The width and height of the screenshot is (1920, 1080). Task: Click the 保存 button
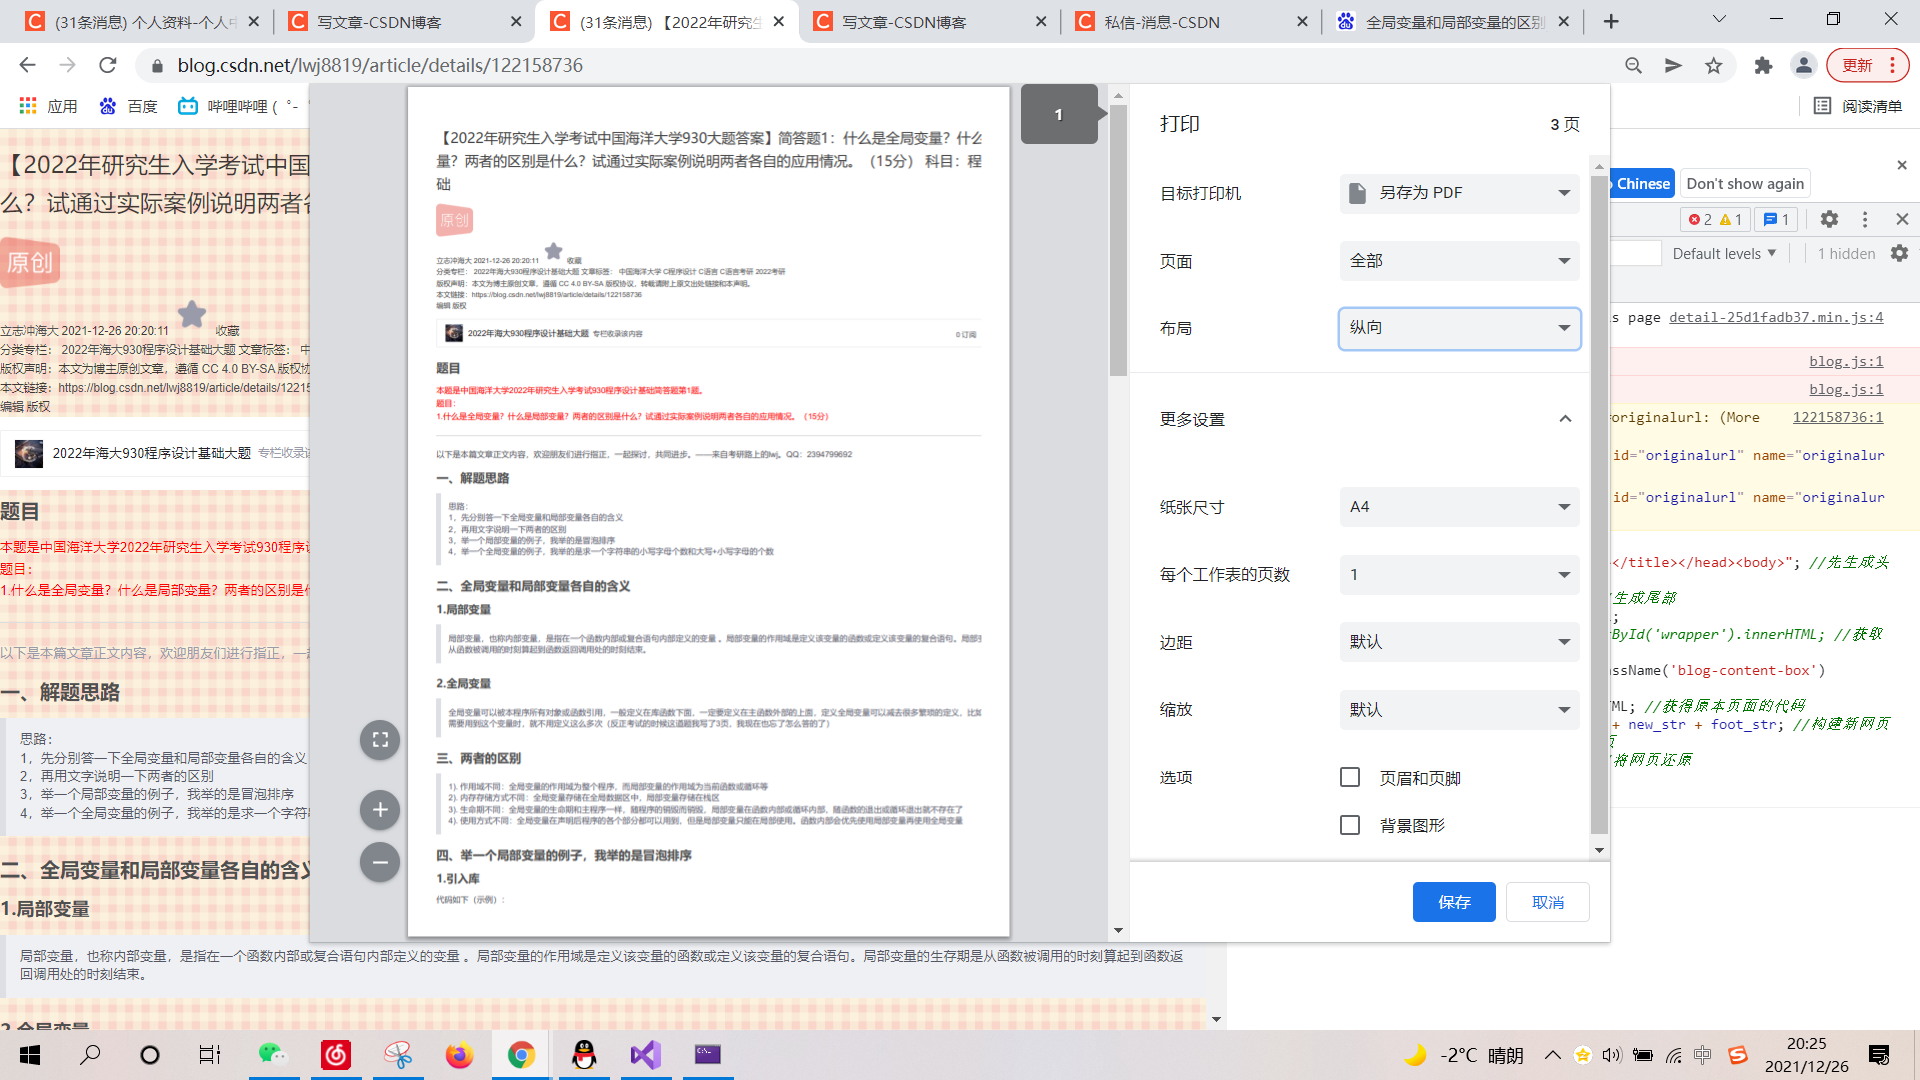(x=1454, y=902)
